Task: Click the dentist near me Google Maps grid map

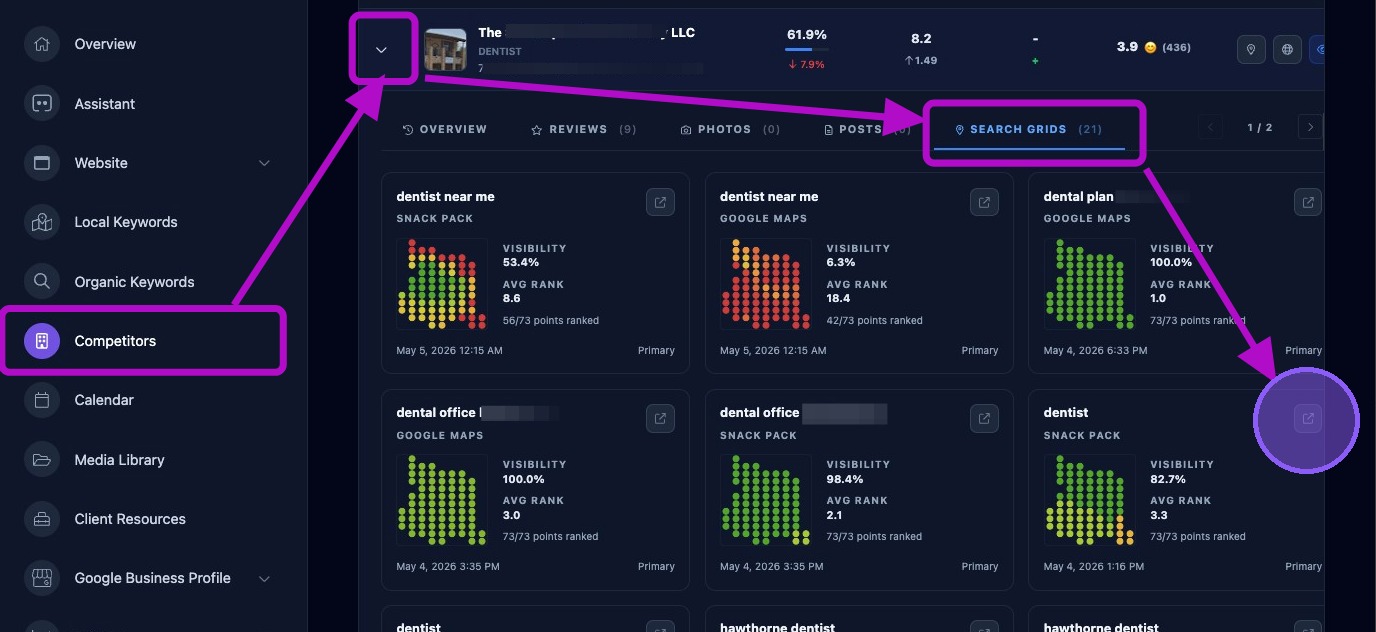Action: [766, 283]
